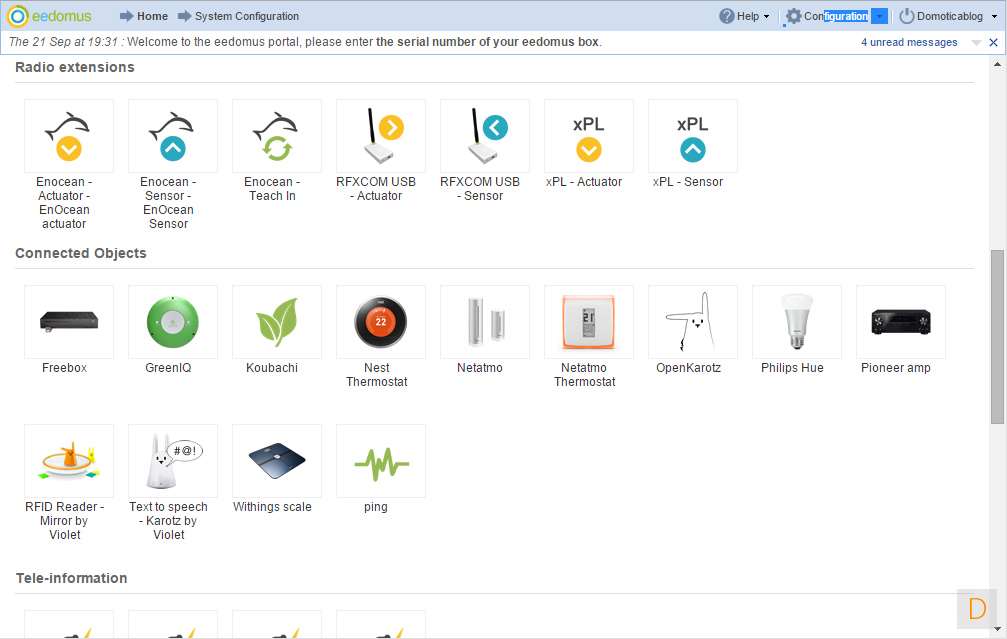Viewport: 1007px width, 639px height.
Task: Select the Pioneer amp icon
Action: tap(901, 322)
